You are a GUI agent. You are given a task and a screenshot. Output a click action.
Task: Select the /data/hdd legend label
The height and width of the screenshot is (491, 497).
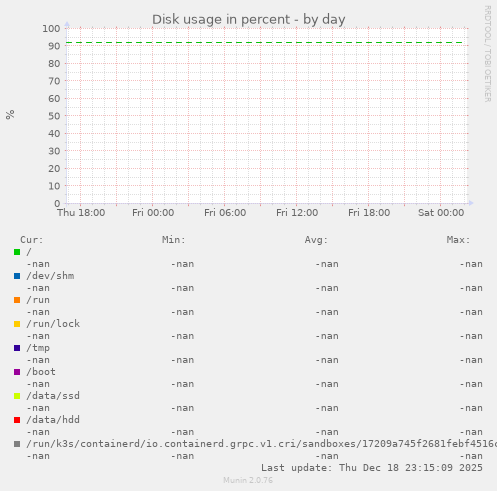tap(53, 420)
